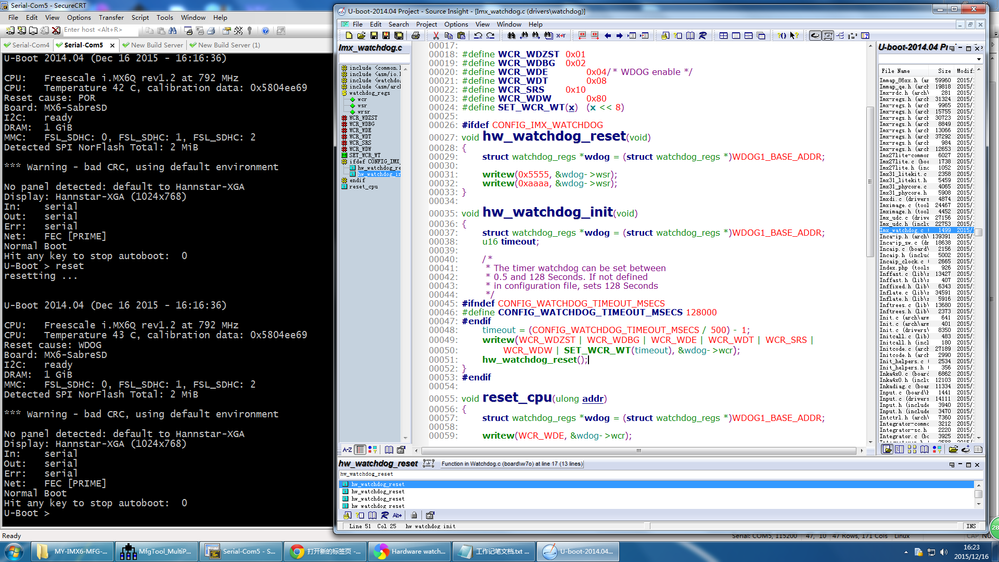
Task: Click Windows Start button
Action: point(13,552)
